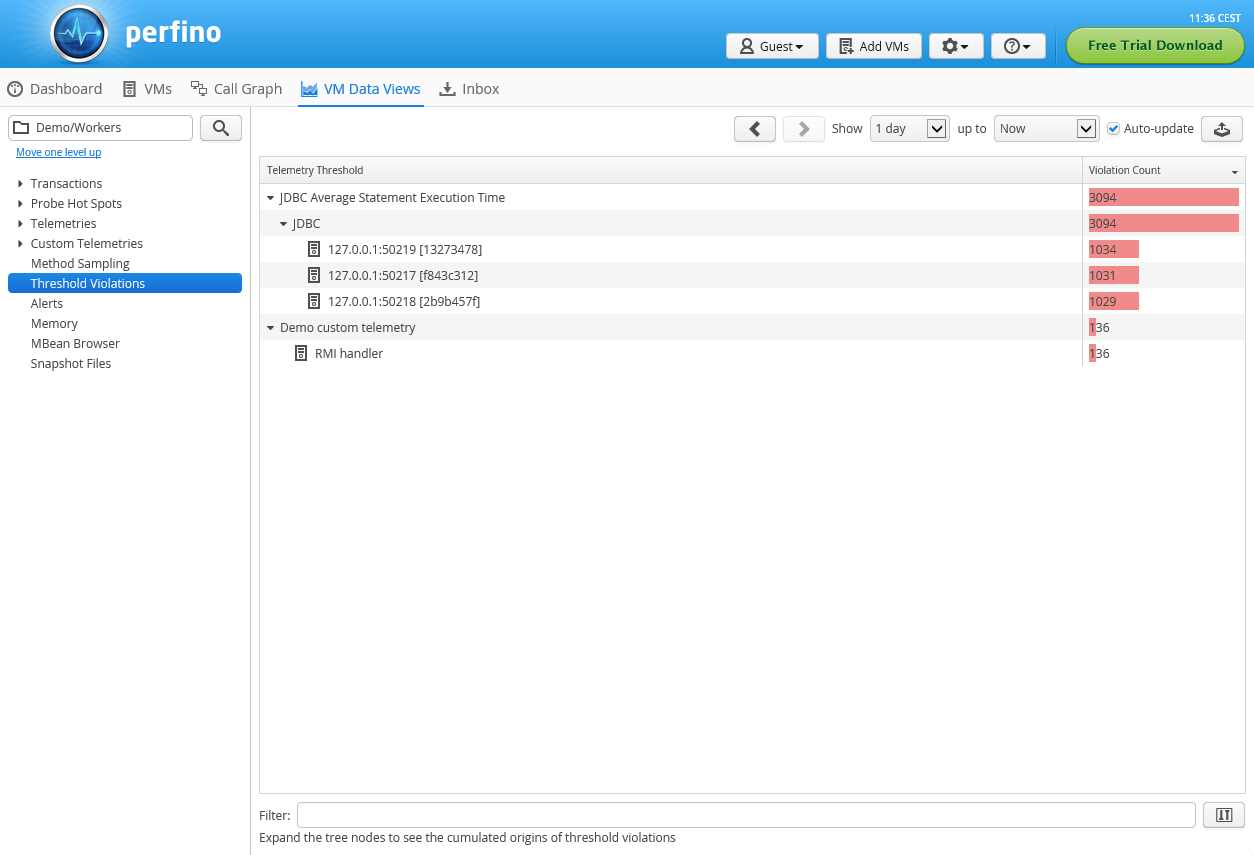Switch to the VMs tab

(x=147, y=89)
